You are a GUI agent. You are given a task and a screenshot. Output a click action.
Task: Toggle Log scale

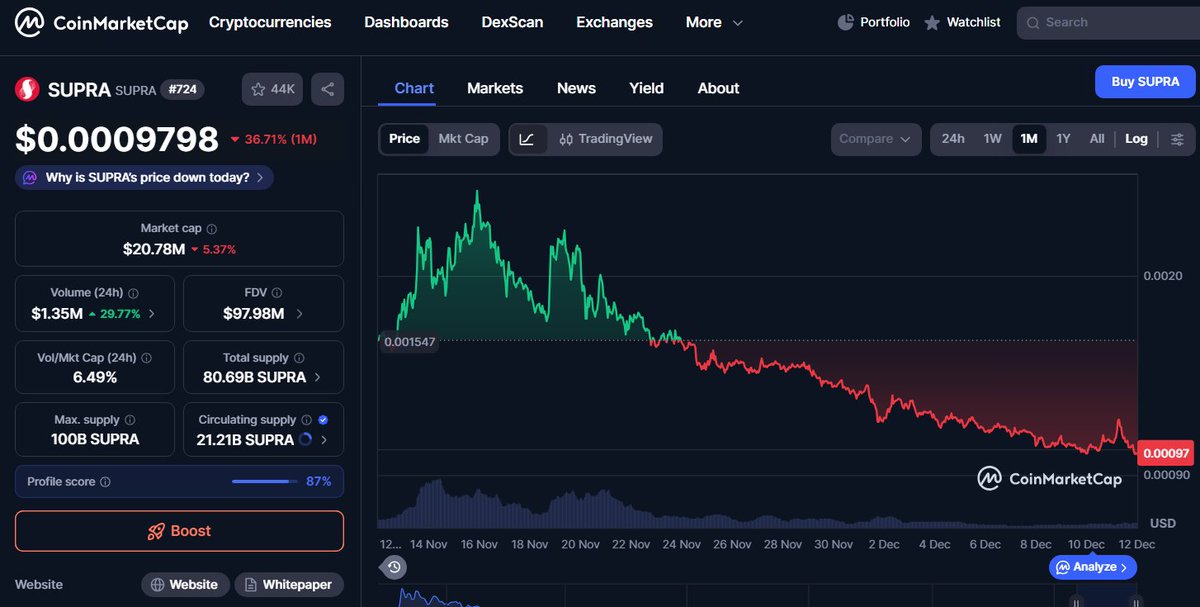tap(1136, 139)
